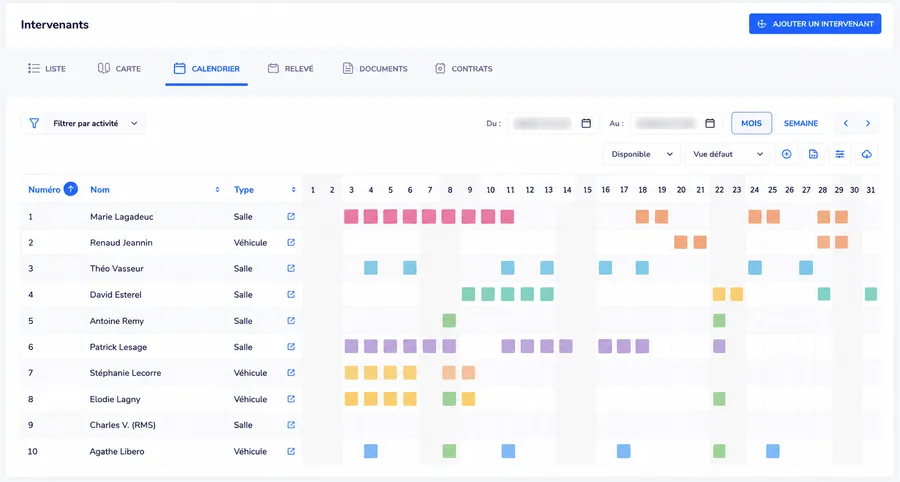The width and height of the screenshot is (900, 482).
Task: Click the name Renaud Jeannin
Action: (x=121, y=243)
